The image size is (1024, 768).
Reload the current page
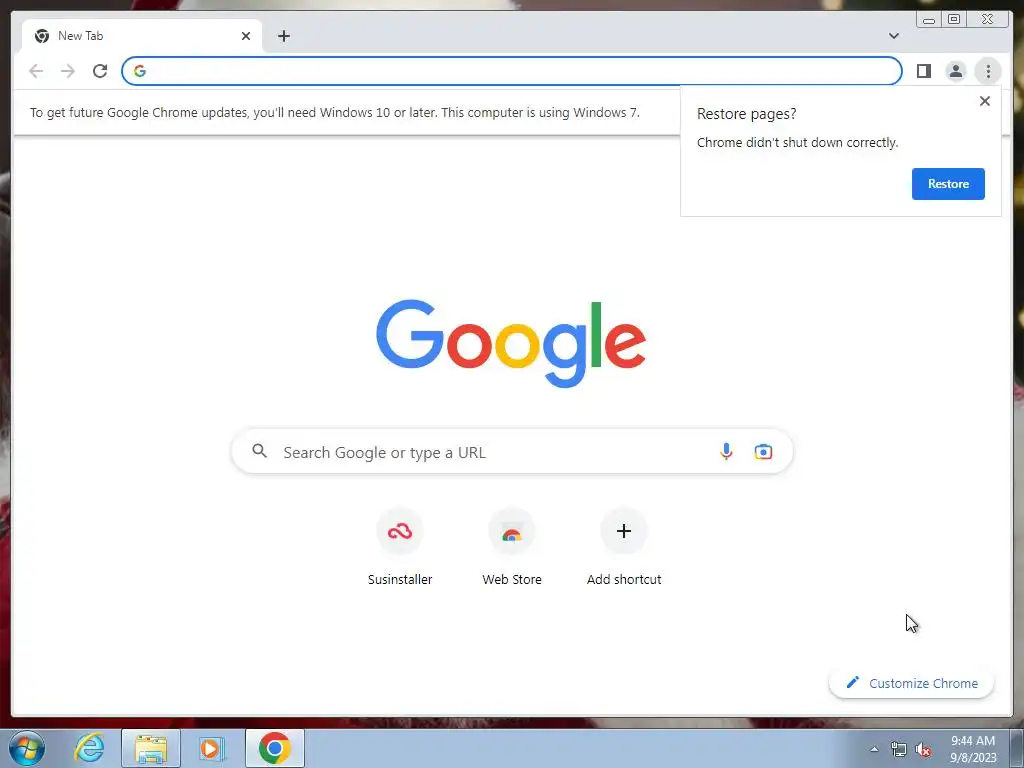[100, 71]
